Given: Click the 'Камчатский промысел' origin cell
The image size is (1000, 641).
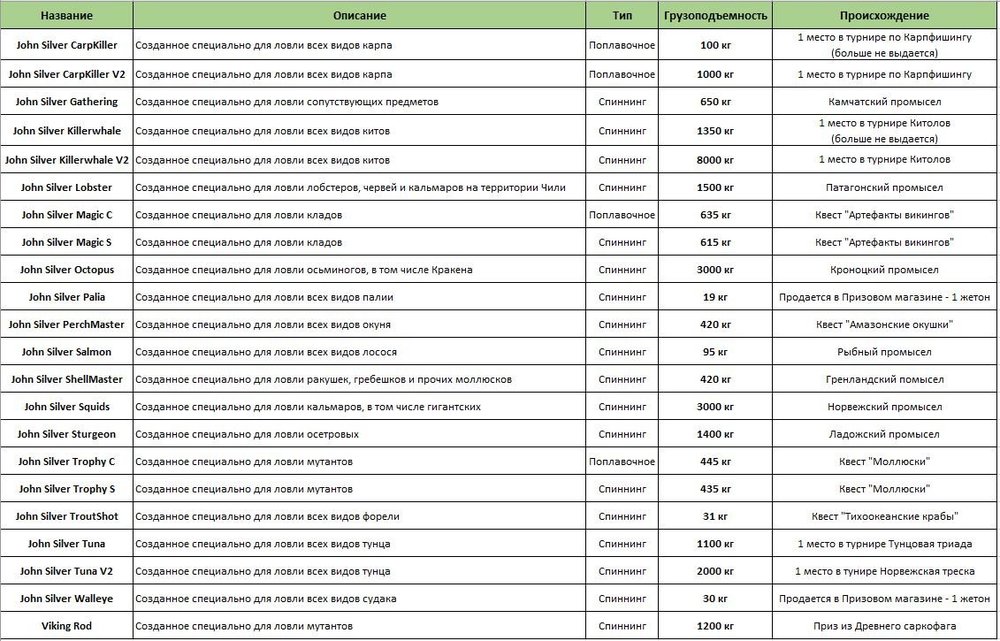Looking at the screenshot, I should click(884, 102).
